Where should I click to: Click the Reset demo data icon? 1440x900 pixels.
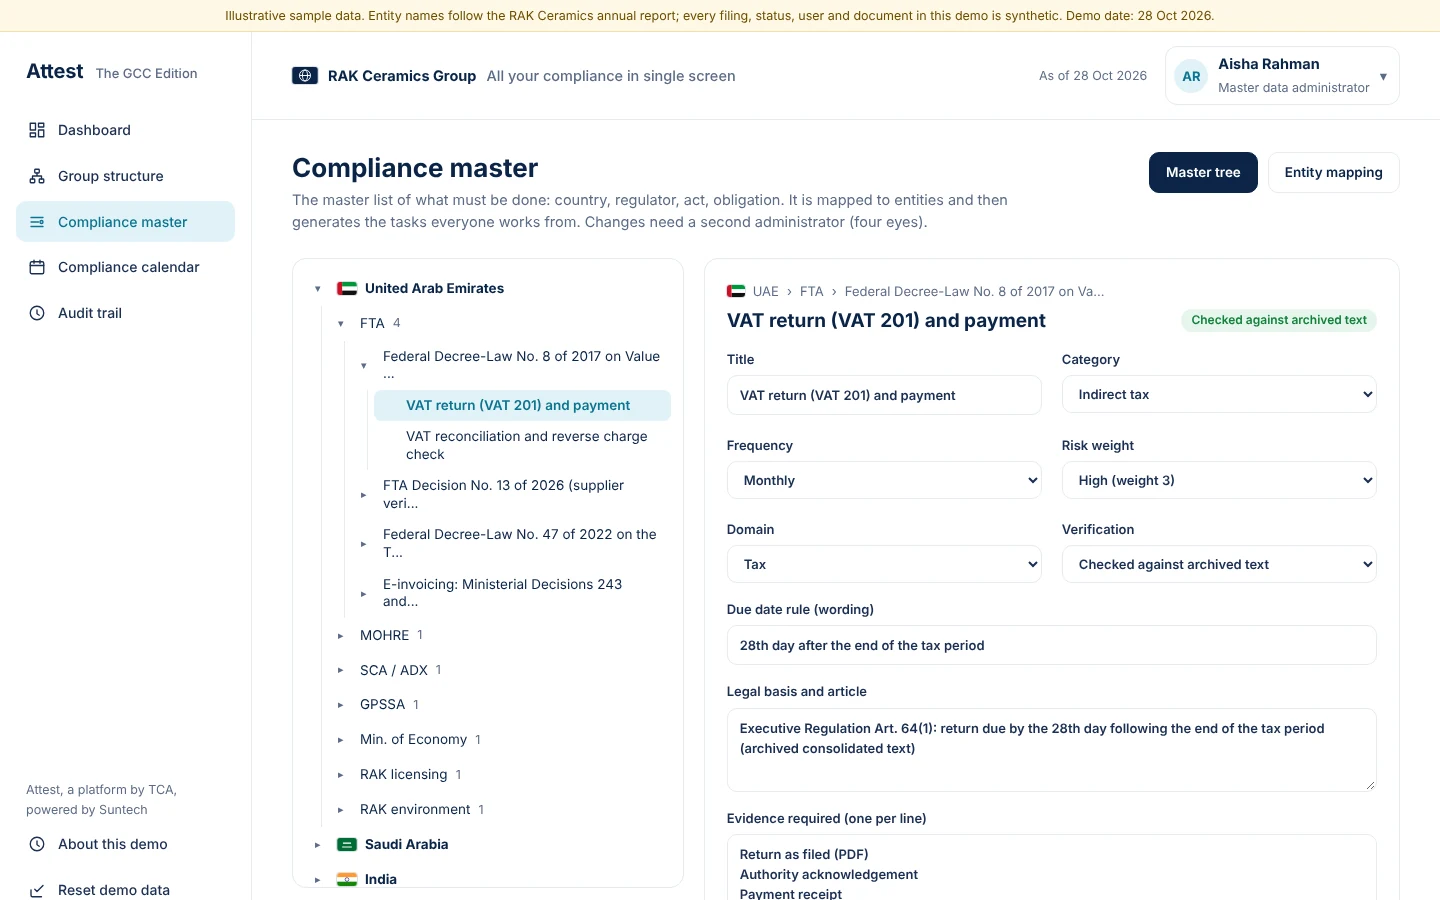coord(37,890)
